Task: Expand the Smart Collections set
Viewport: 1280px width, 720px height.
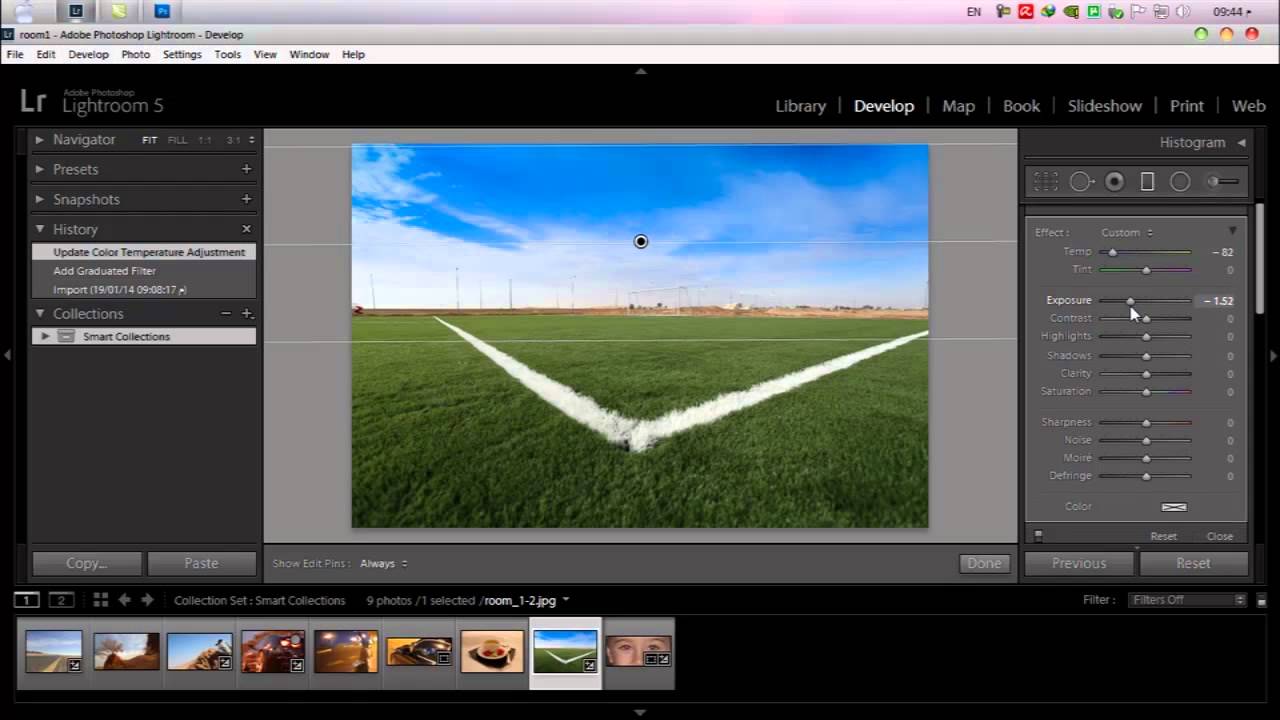Action: 45,336
